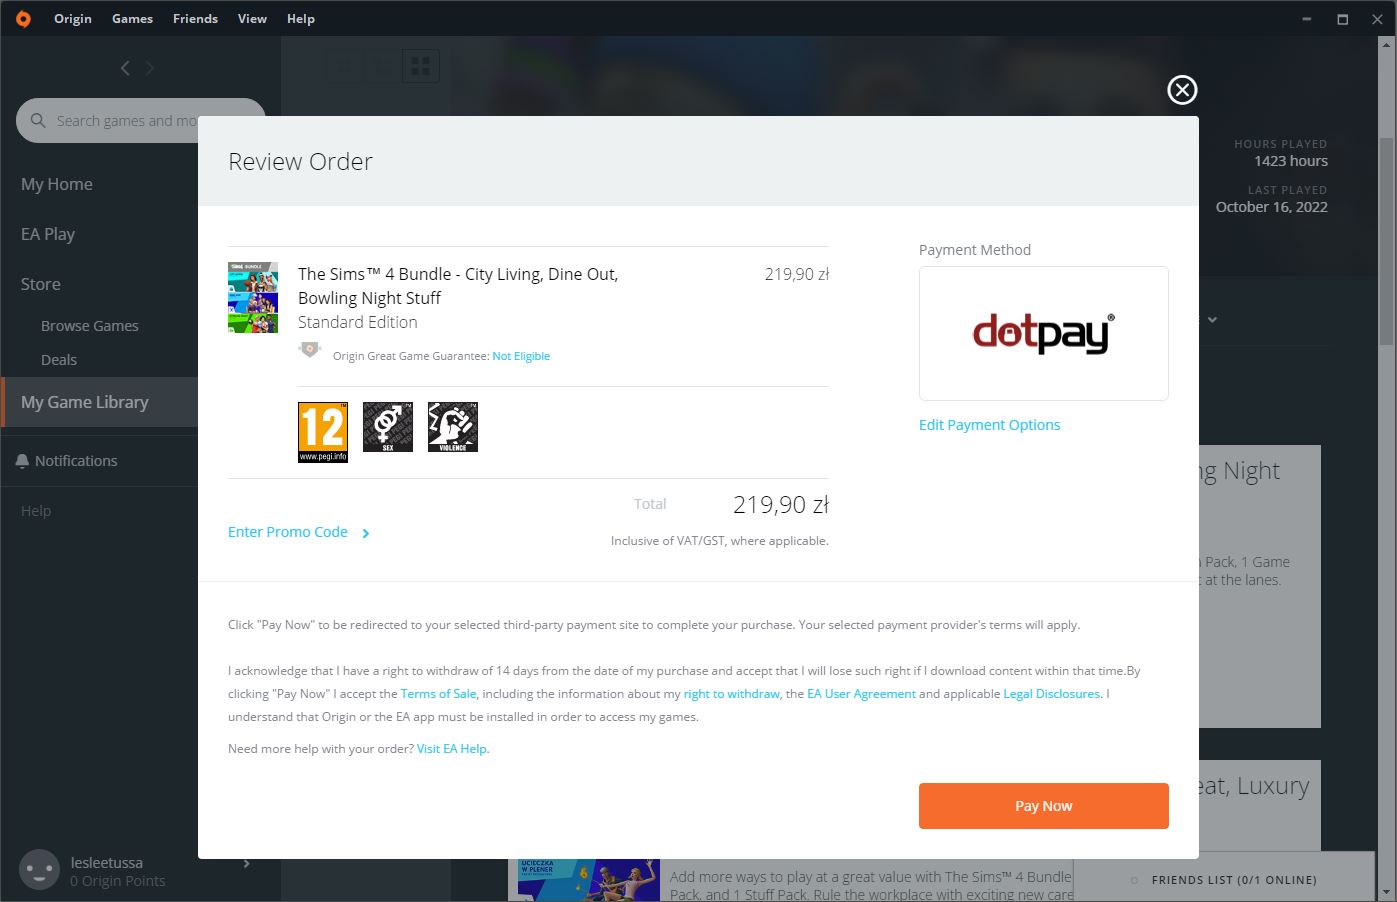Screen dimensions: 1397x902
Task: Click the 0 Origin Points text
Action: [x=118, y=881]
